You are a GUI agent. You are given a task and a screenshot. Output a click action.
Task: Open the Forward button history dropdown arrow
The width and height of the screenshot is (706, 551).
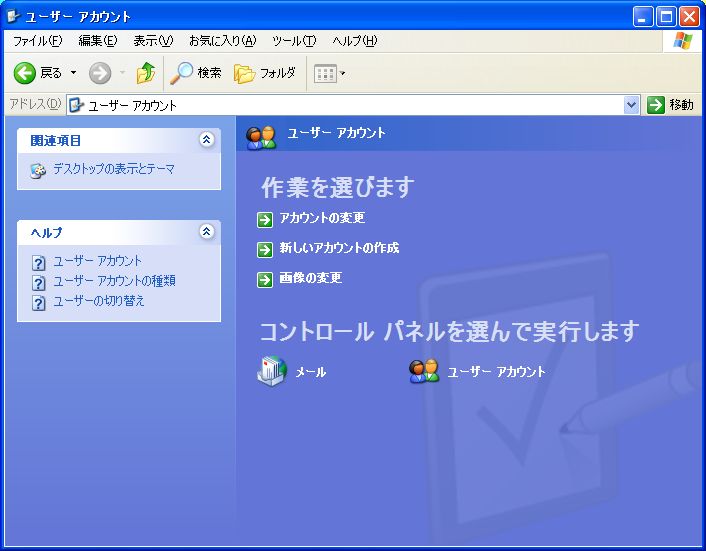(x=122, y=72)
